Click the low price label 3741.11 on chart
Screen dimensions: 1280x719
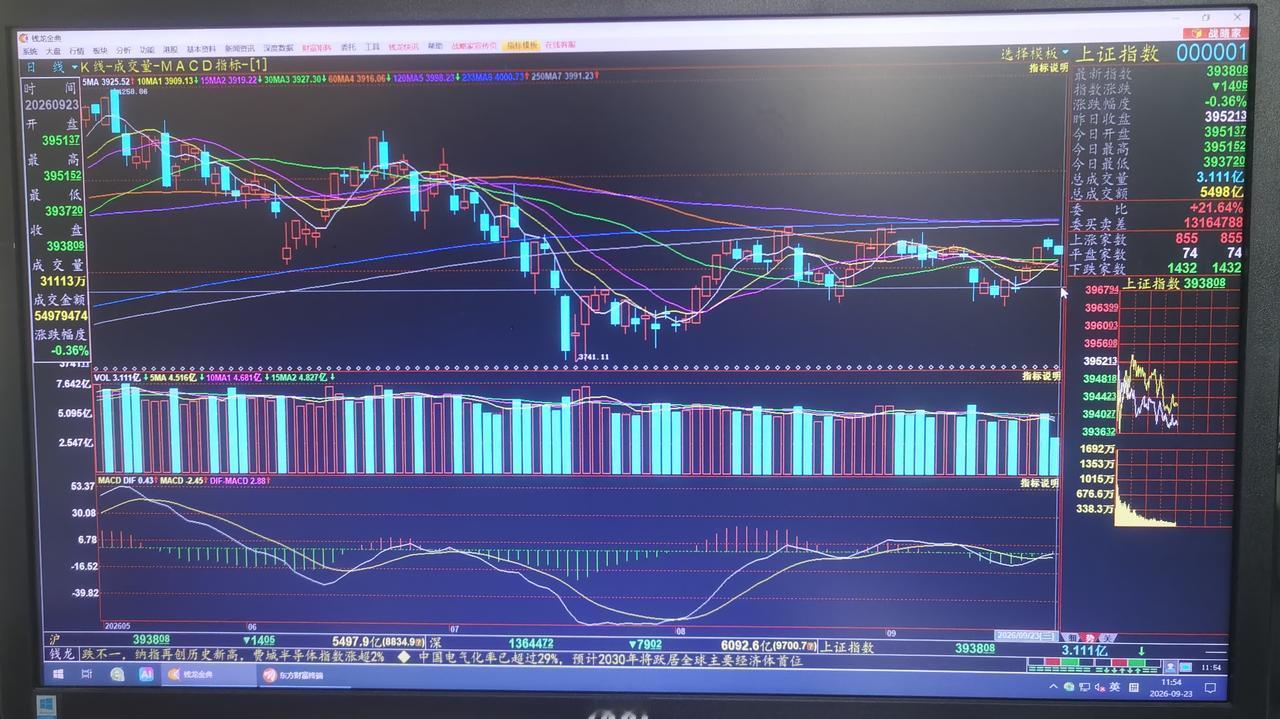pos(592,357)
